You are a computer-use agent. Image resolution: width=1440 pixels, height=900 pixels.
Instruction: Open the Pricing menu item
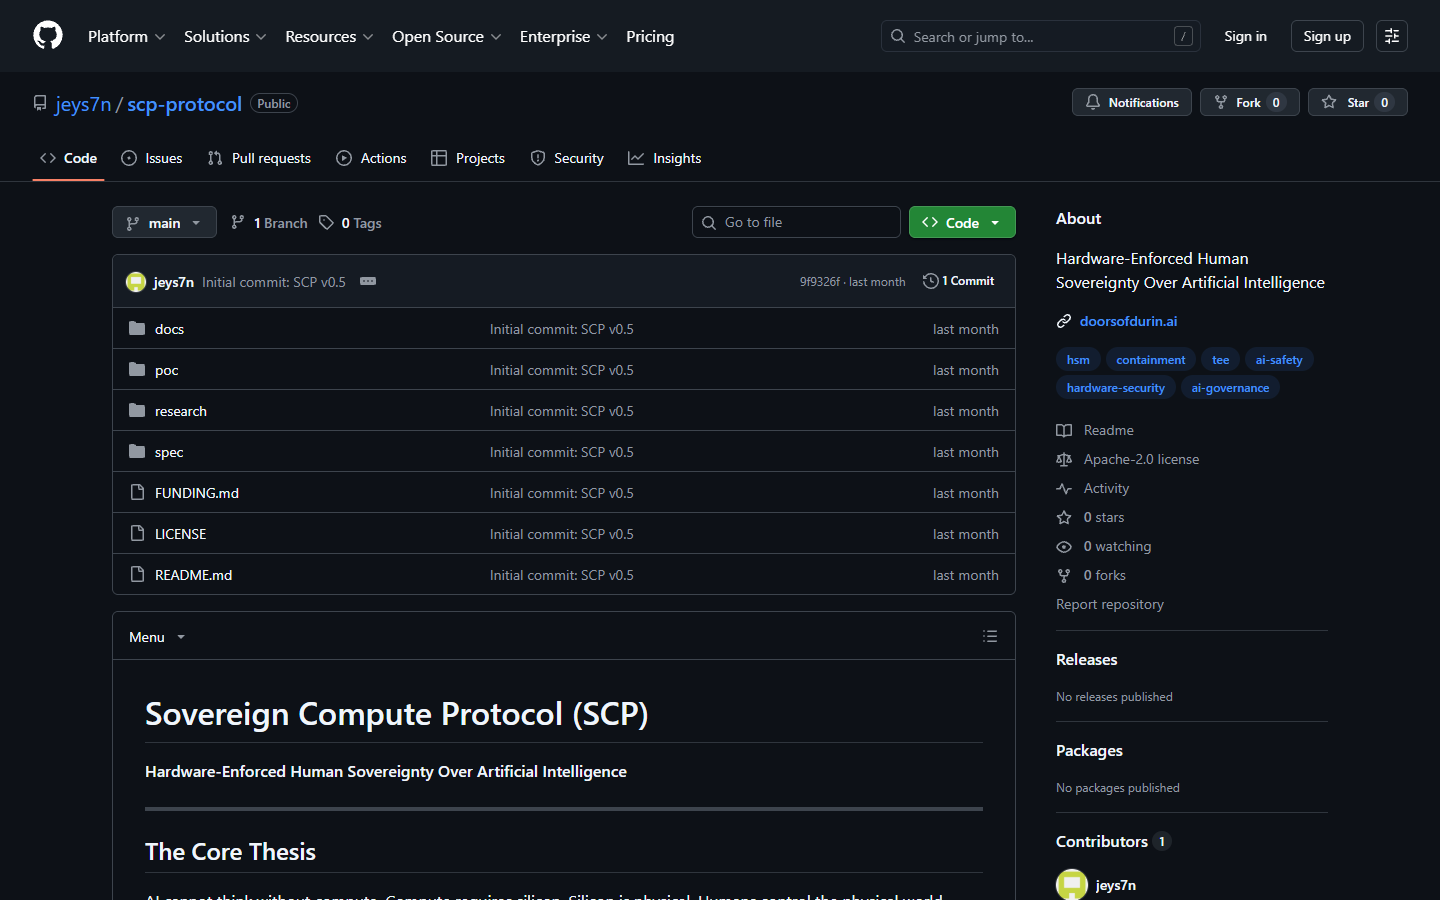[x=650, y=36]
